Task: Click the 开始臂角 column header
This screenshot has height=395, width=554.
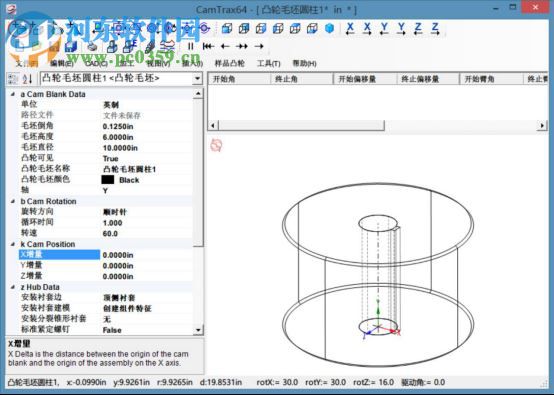Action: (491, 79)
